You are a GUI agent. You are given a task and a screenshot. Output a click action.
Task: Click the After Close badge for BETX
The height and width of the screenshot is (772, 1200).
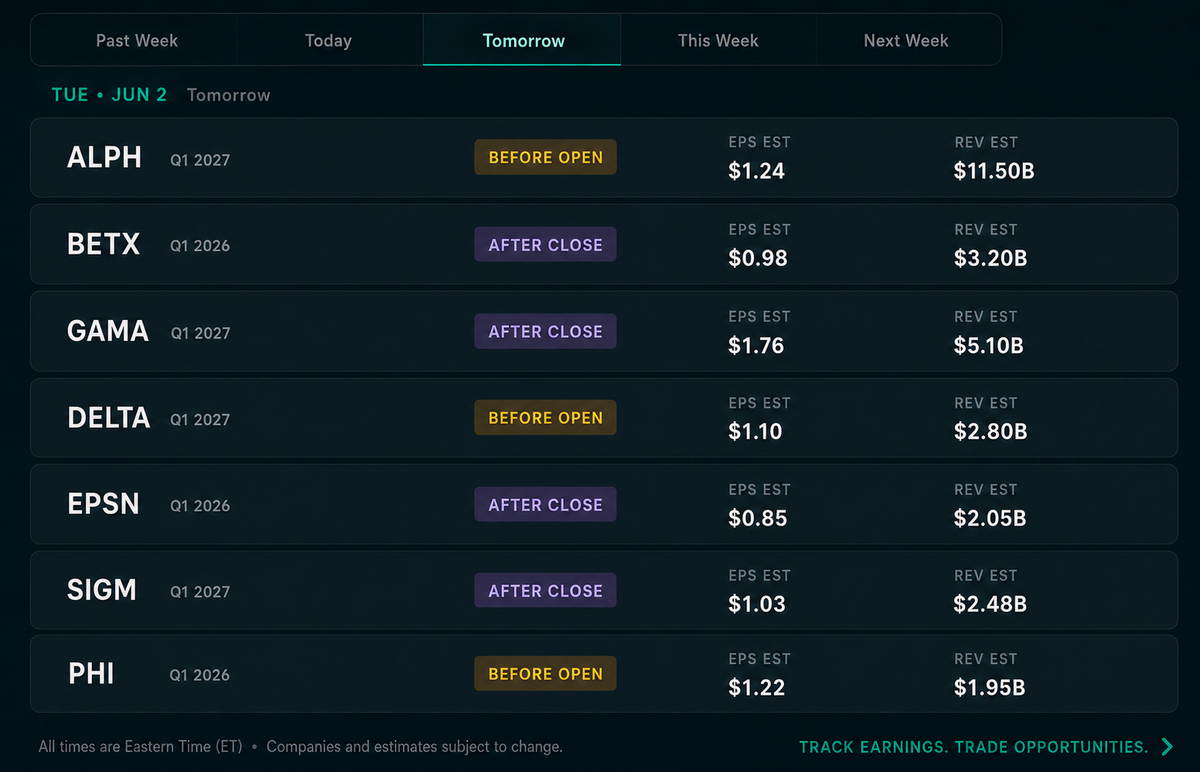click(x=545, y=244)
